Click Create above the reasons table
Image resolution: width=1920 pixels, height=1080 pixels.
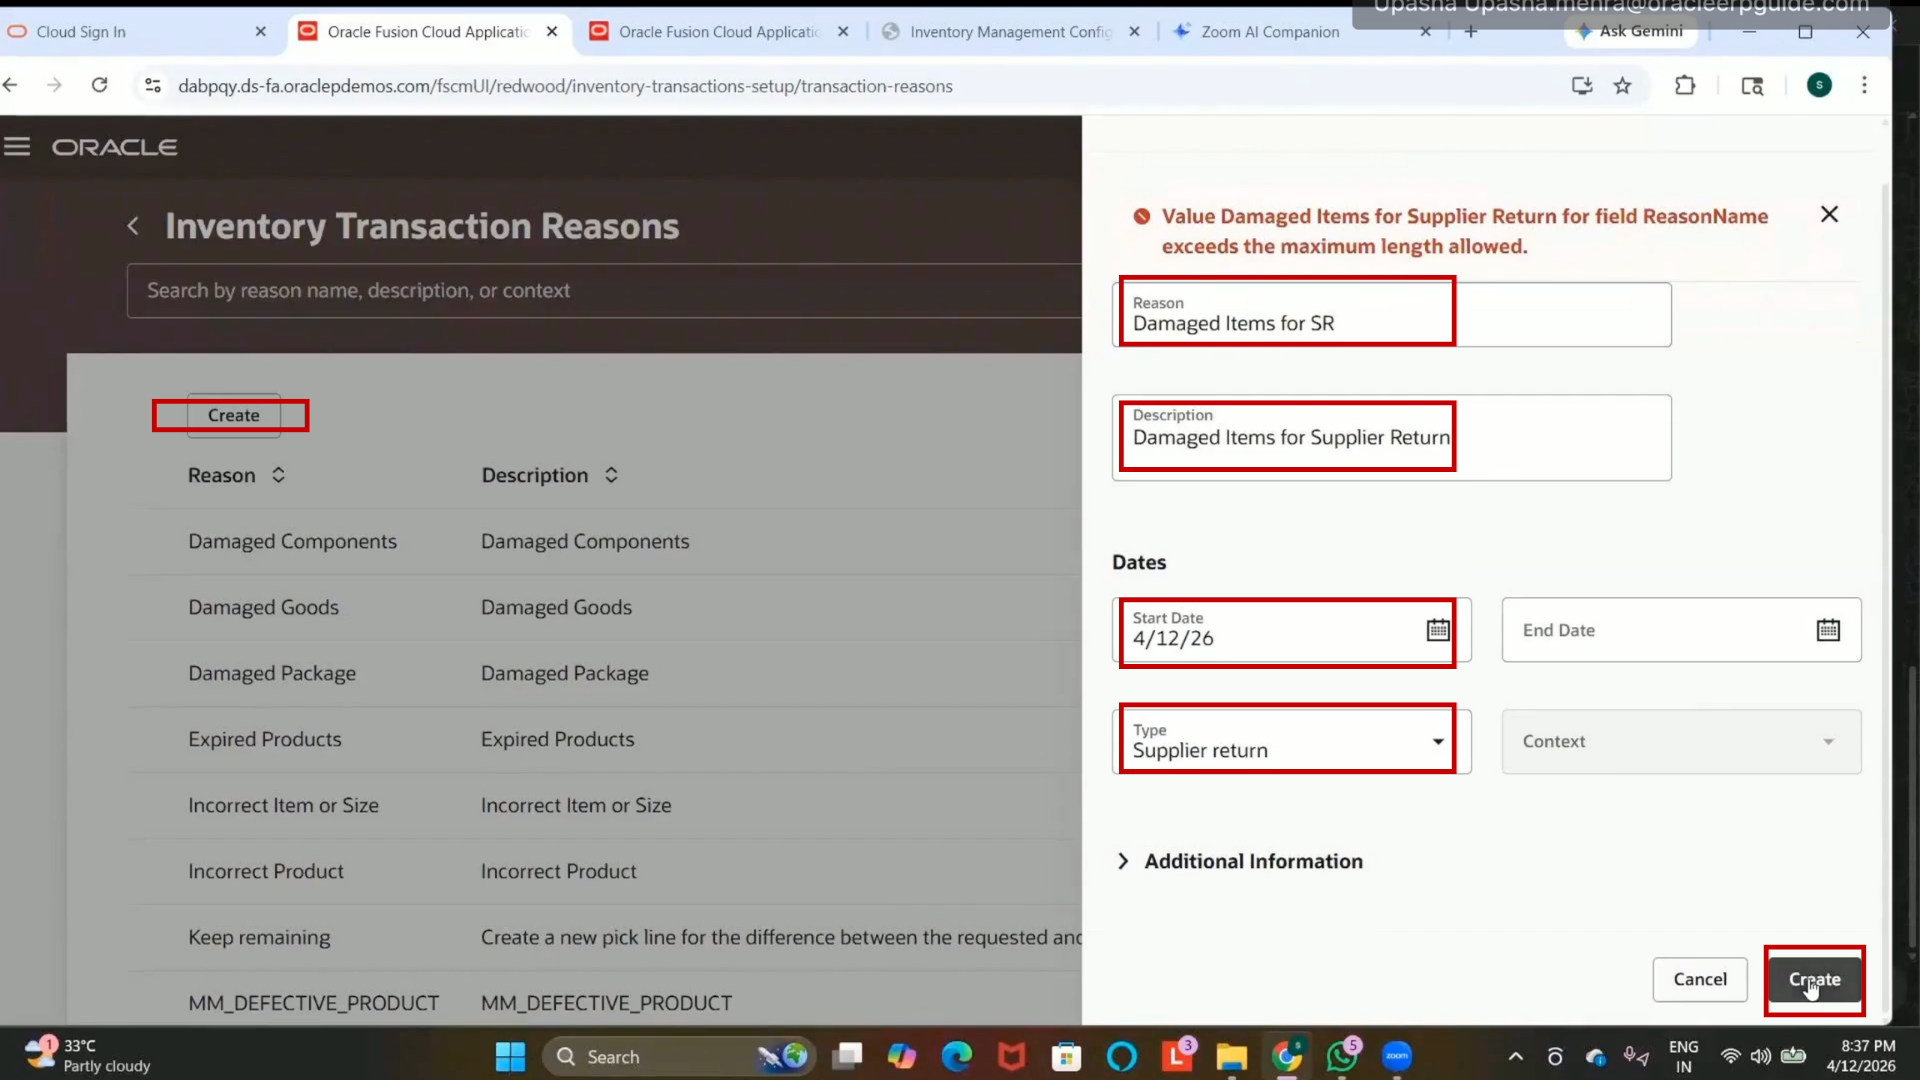233,415
